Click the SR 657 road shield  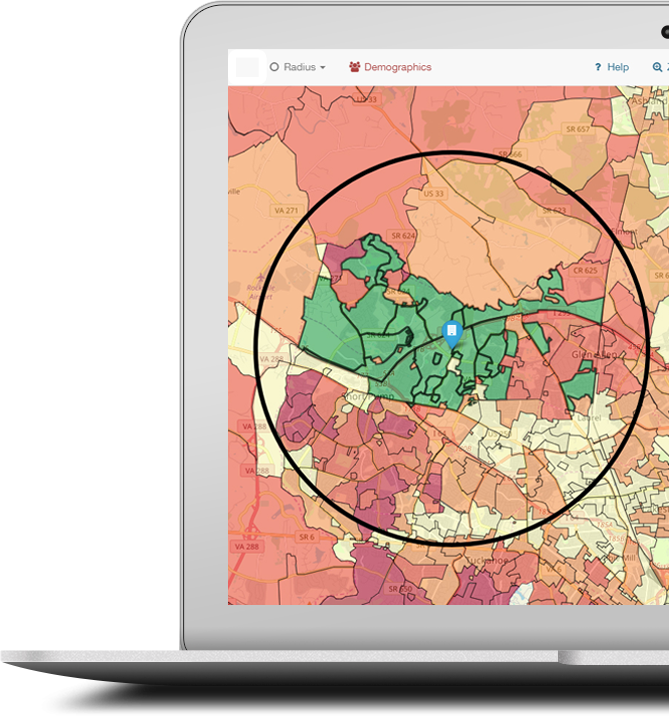tap(576, 130)
